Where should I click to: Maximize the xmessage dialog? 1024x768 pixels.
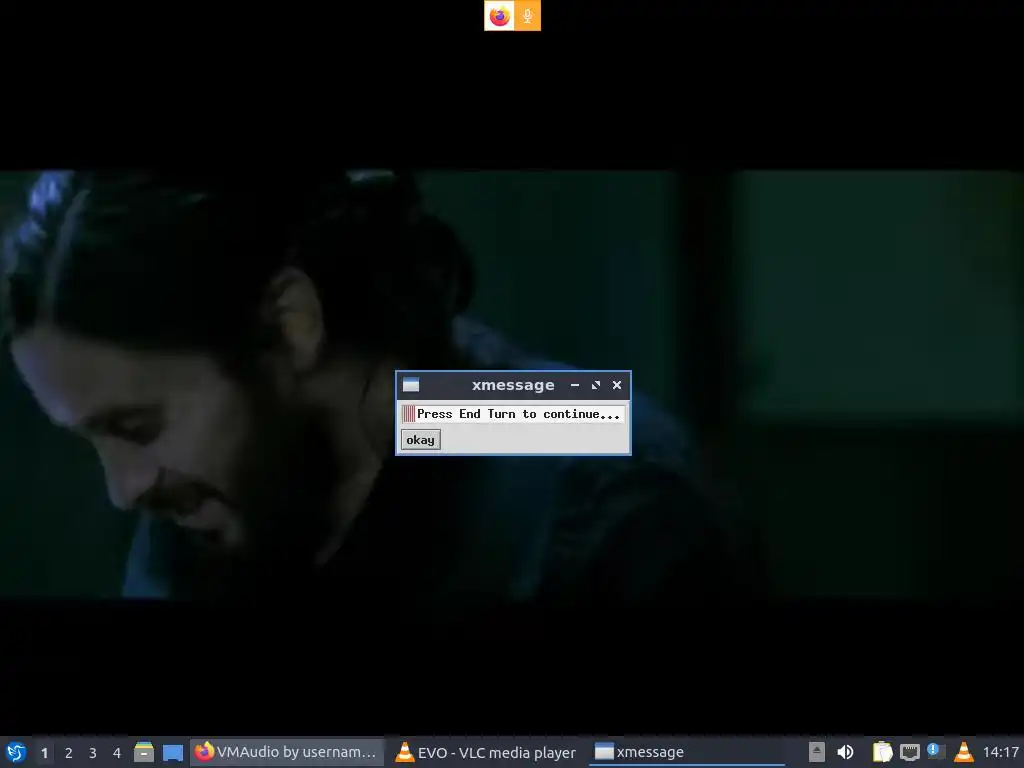(596, 385)
